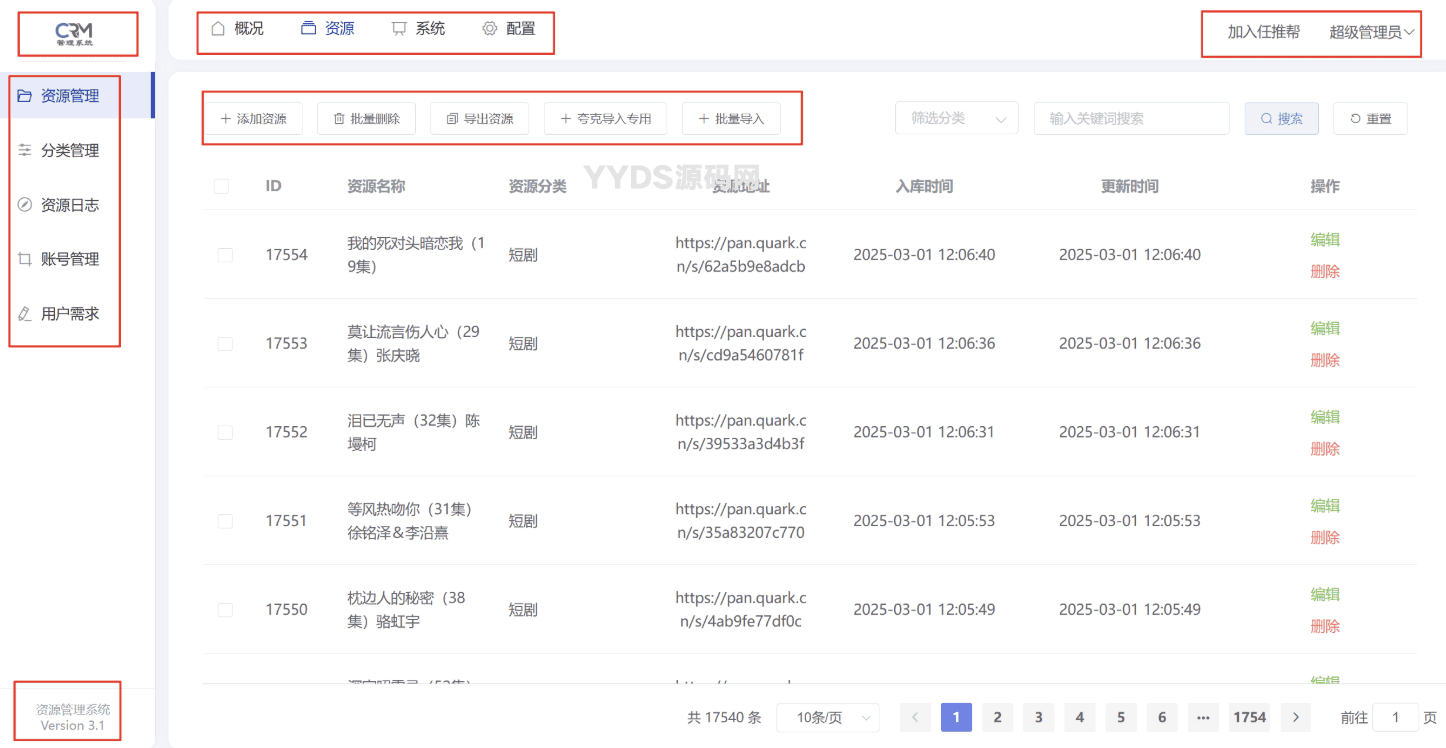Click the compass icon beside 资源日志
Screen dimensions: 1446x748
click(25, 205)
